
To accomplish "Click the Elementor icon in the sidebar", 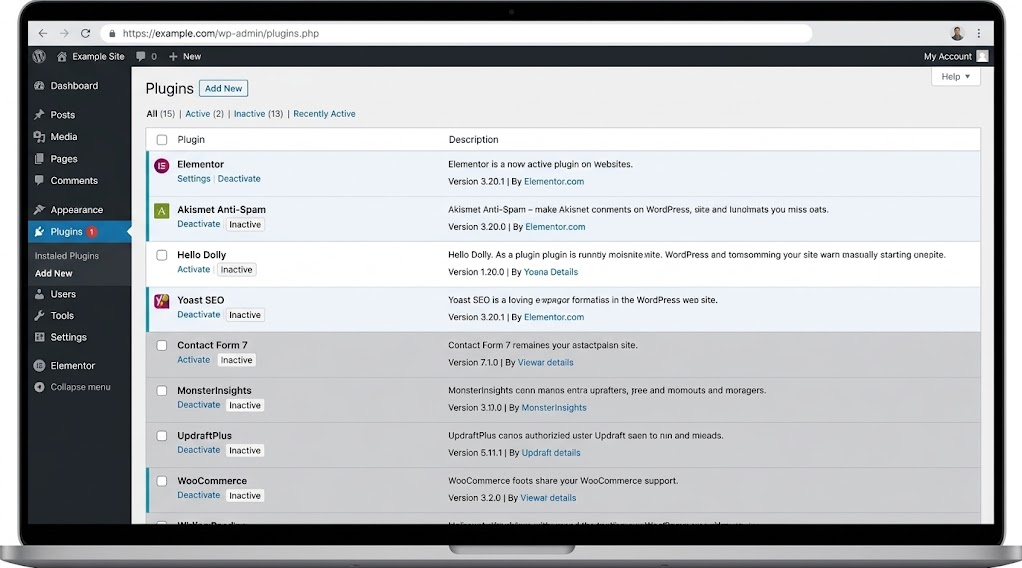I will click(39, 366).
